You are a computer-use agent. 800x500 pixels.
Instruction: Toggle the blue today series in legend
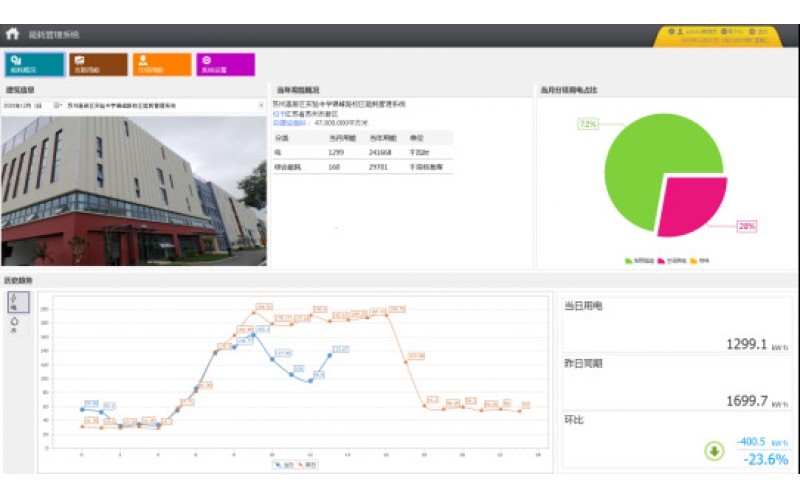pyautogui.click(x=281, y=465)
